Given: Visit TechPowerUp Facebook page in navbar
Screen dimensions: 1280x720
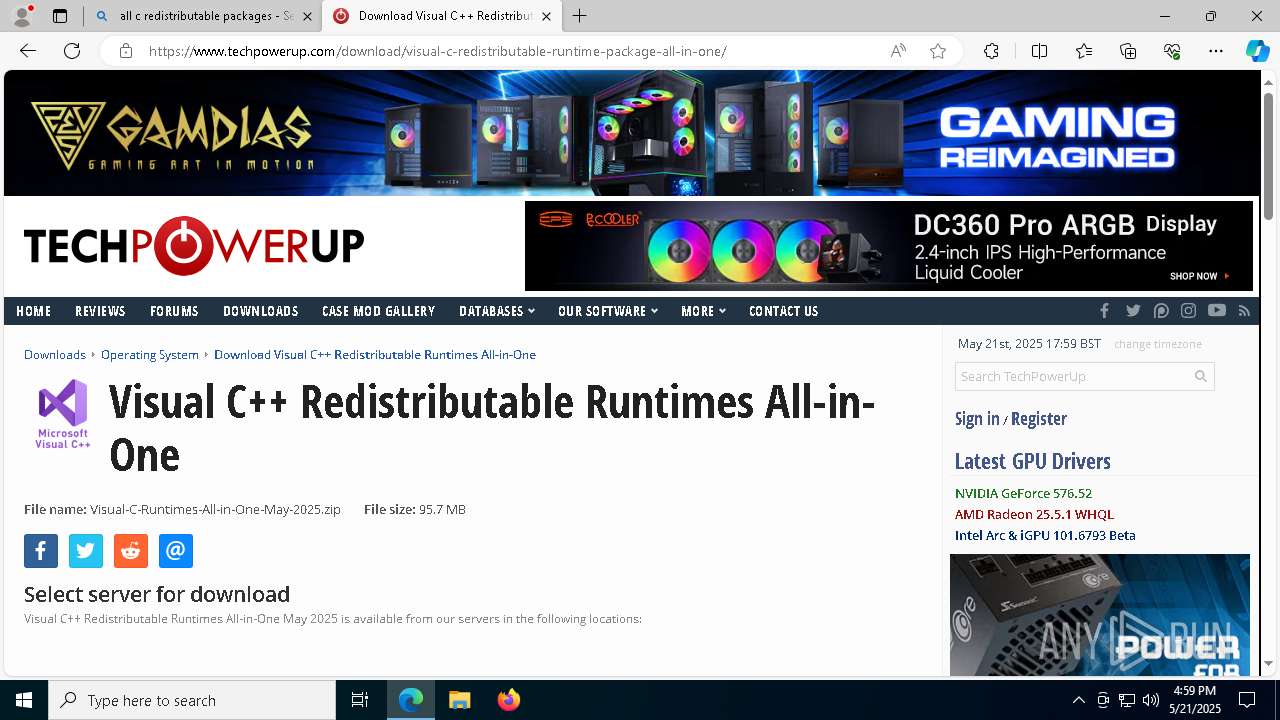Looking at the screenshot, I should (1104, 311).
